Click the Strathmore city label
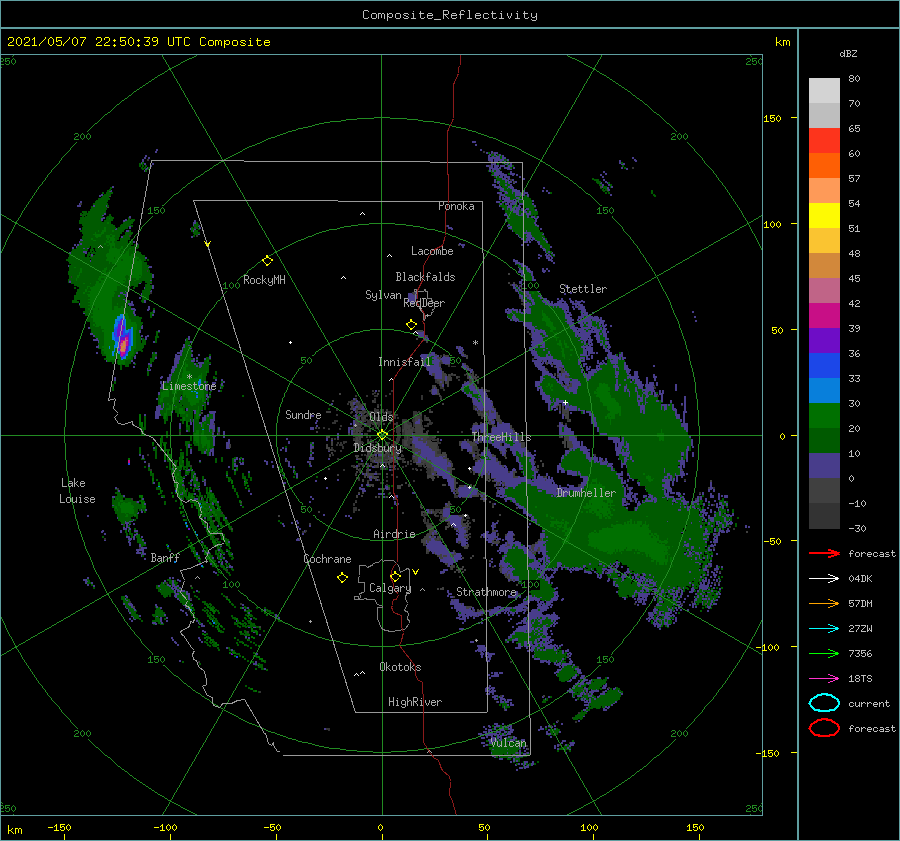Screen dimensions: 900x841 click(x=487, y=592)
